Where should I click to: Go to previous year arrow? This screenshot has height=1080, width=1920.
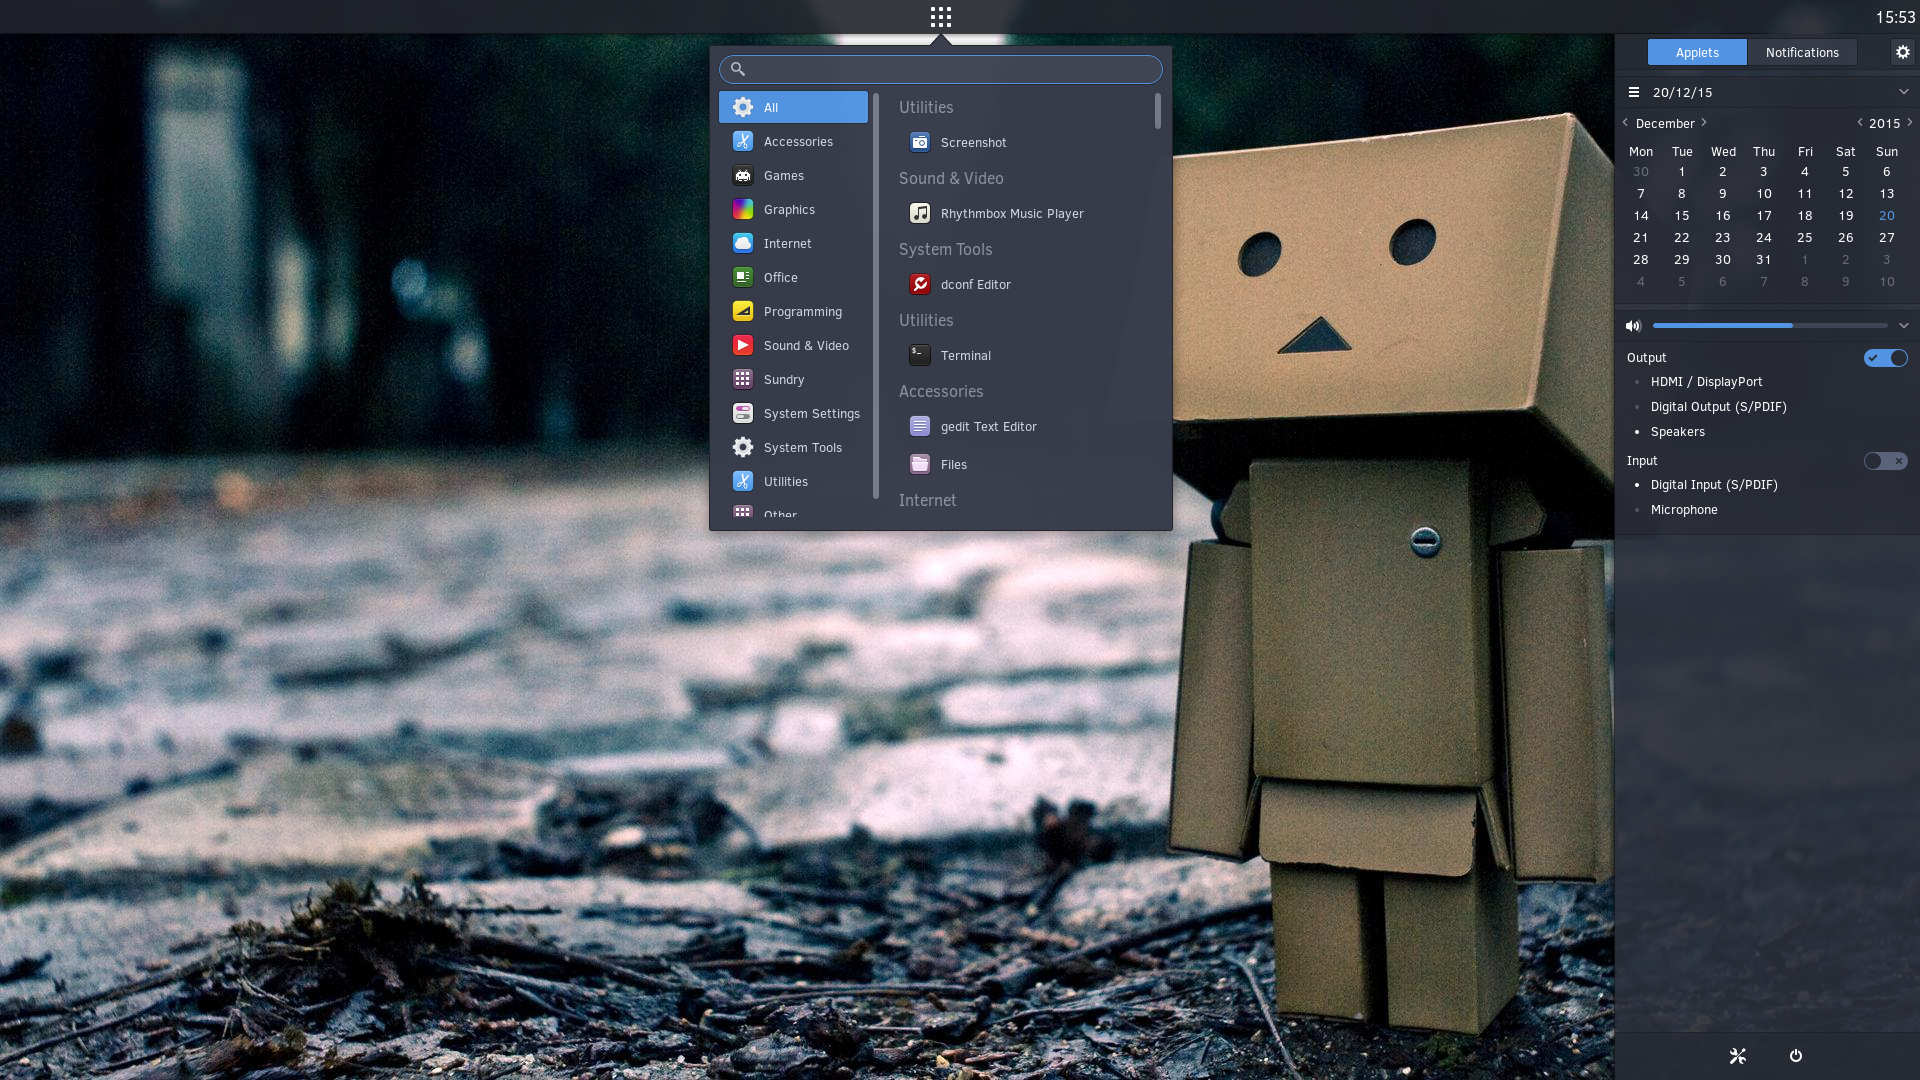(1860, 123)
